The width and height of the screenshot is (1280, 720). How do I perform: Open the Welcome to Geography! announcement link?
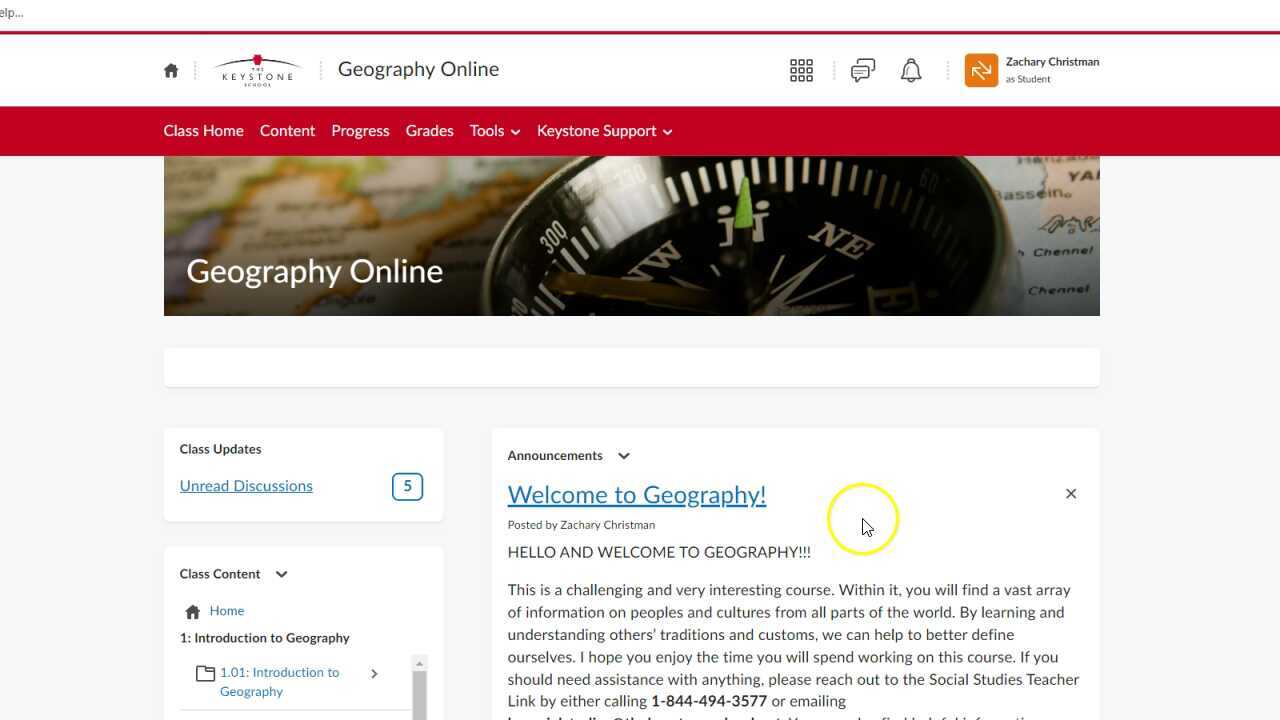pos(637,495)
